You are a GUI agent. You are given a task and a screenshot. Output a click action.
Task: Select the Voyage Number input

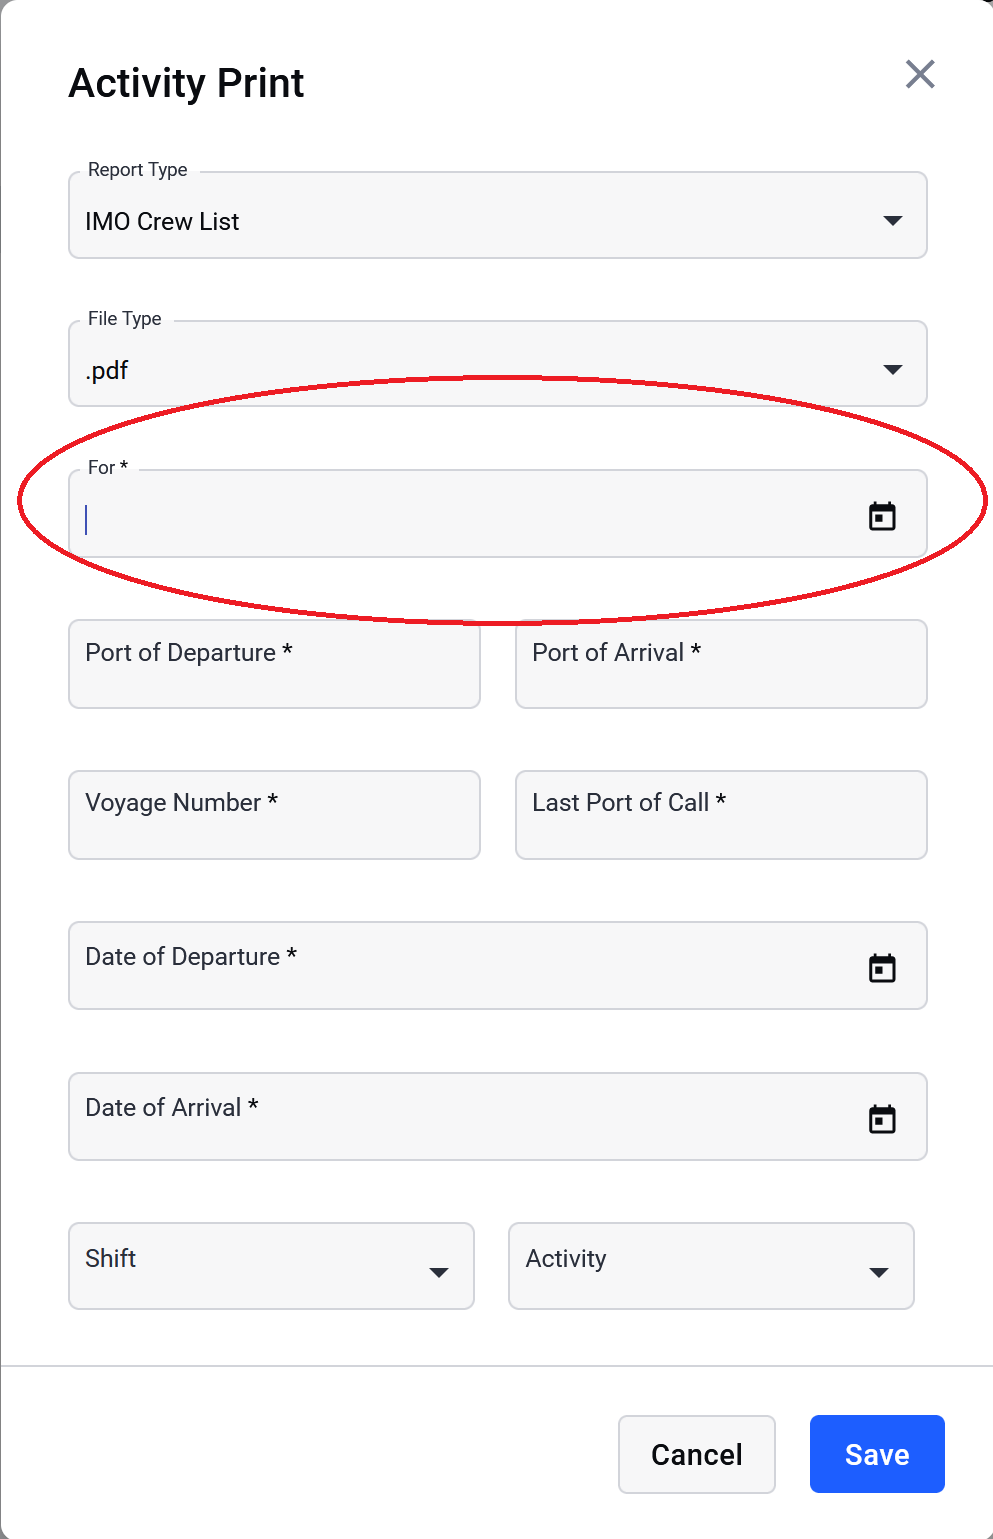pyautogui.click(x=274, y=815)
